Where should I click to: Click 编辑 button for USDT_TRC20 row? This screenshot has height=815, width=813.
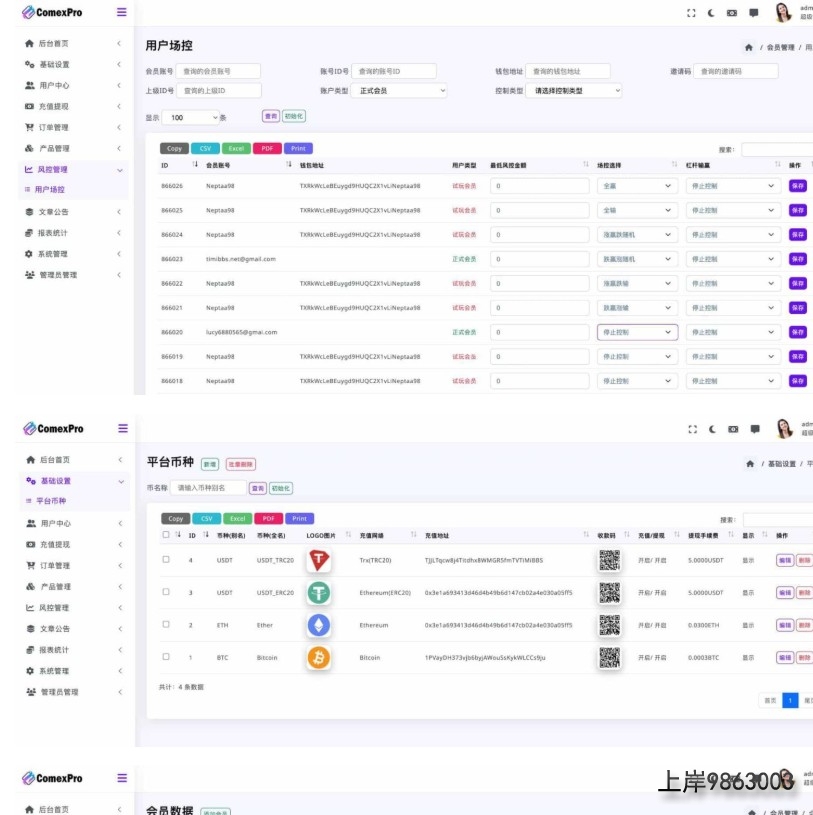[784, 560]
